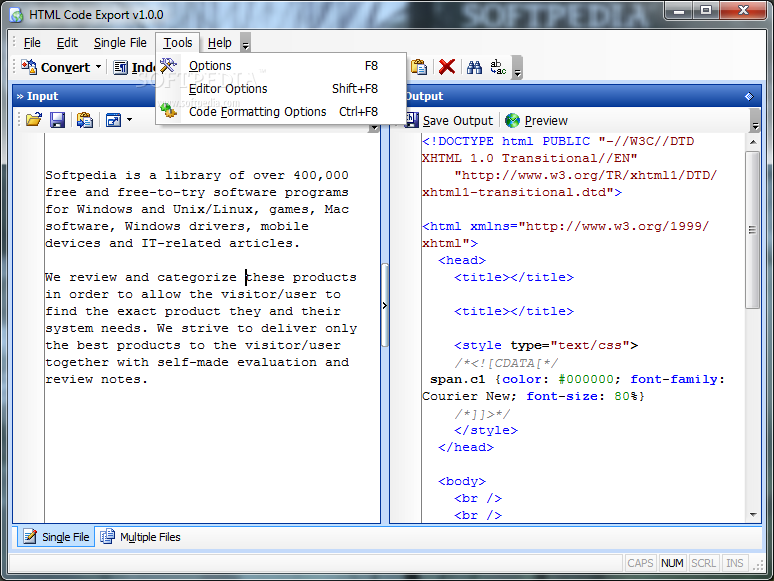
Task: Switch to the Multiple Files tab
Action: pyautogui.click(x=140, y=537)
